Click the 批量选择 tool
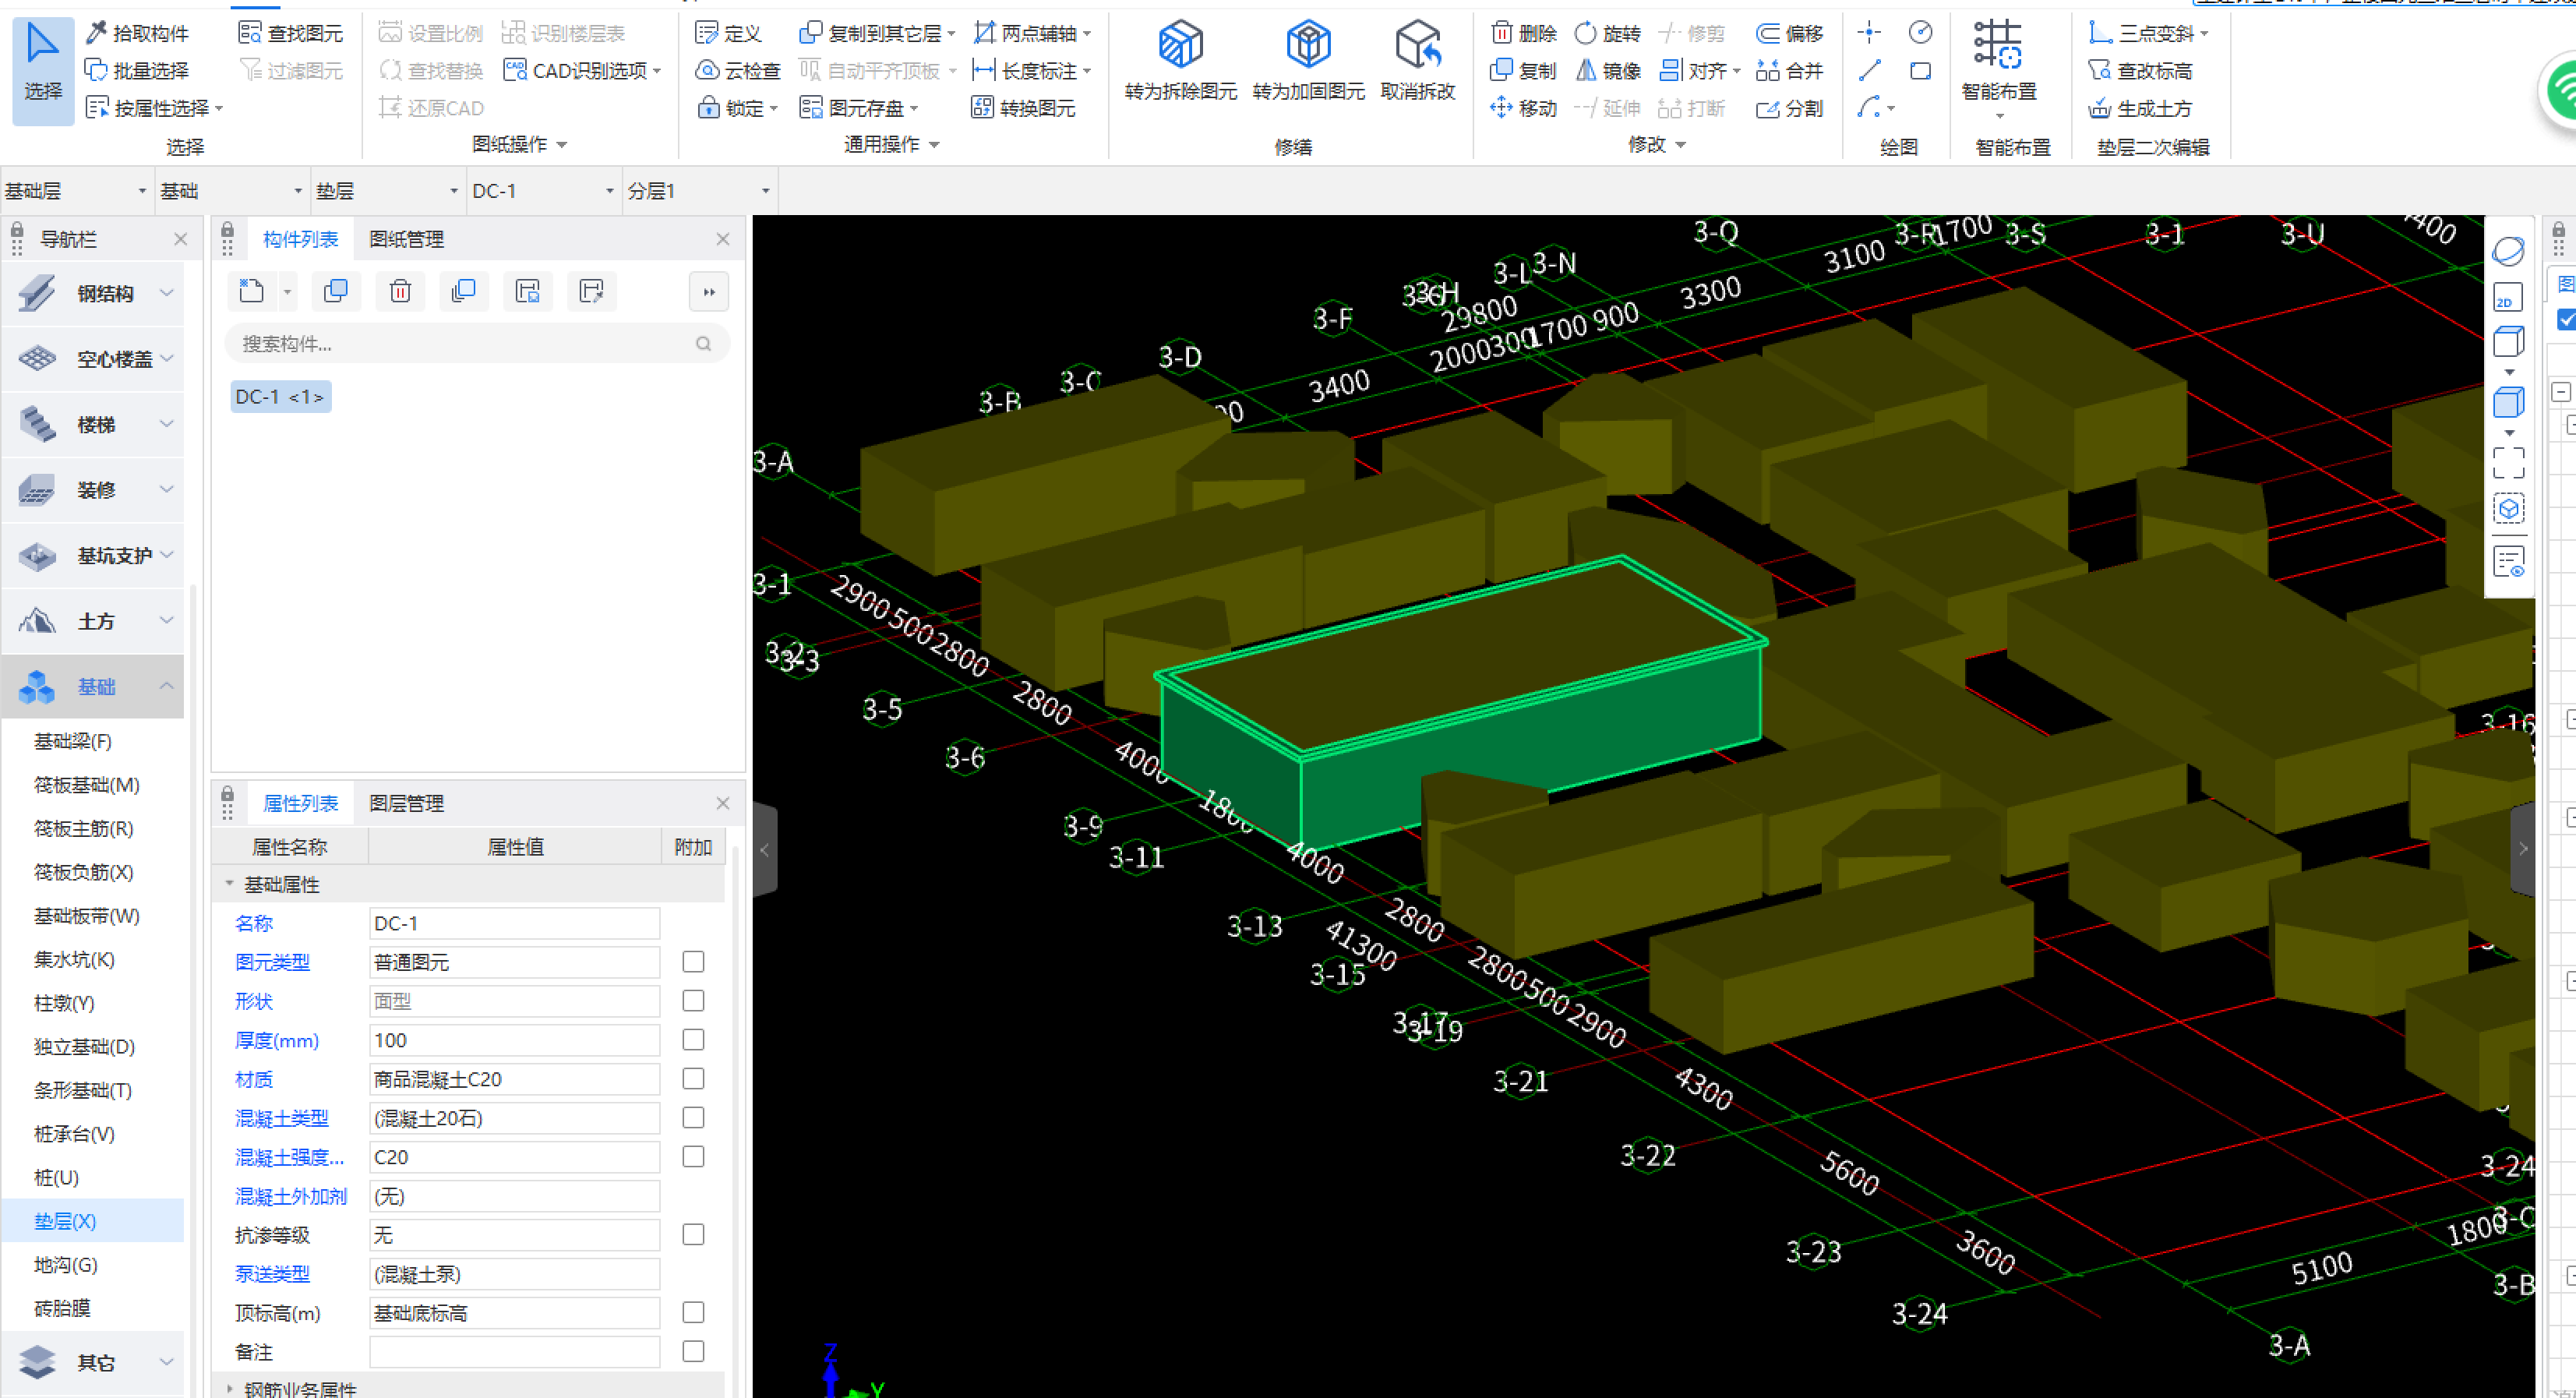Screen dimensions: 2576x1398 [x=138, y=70]
